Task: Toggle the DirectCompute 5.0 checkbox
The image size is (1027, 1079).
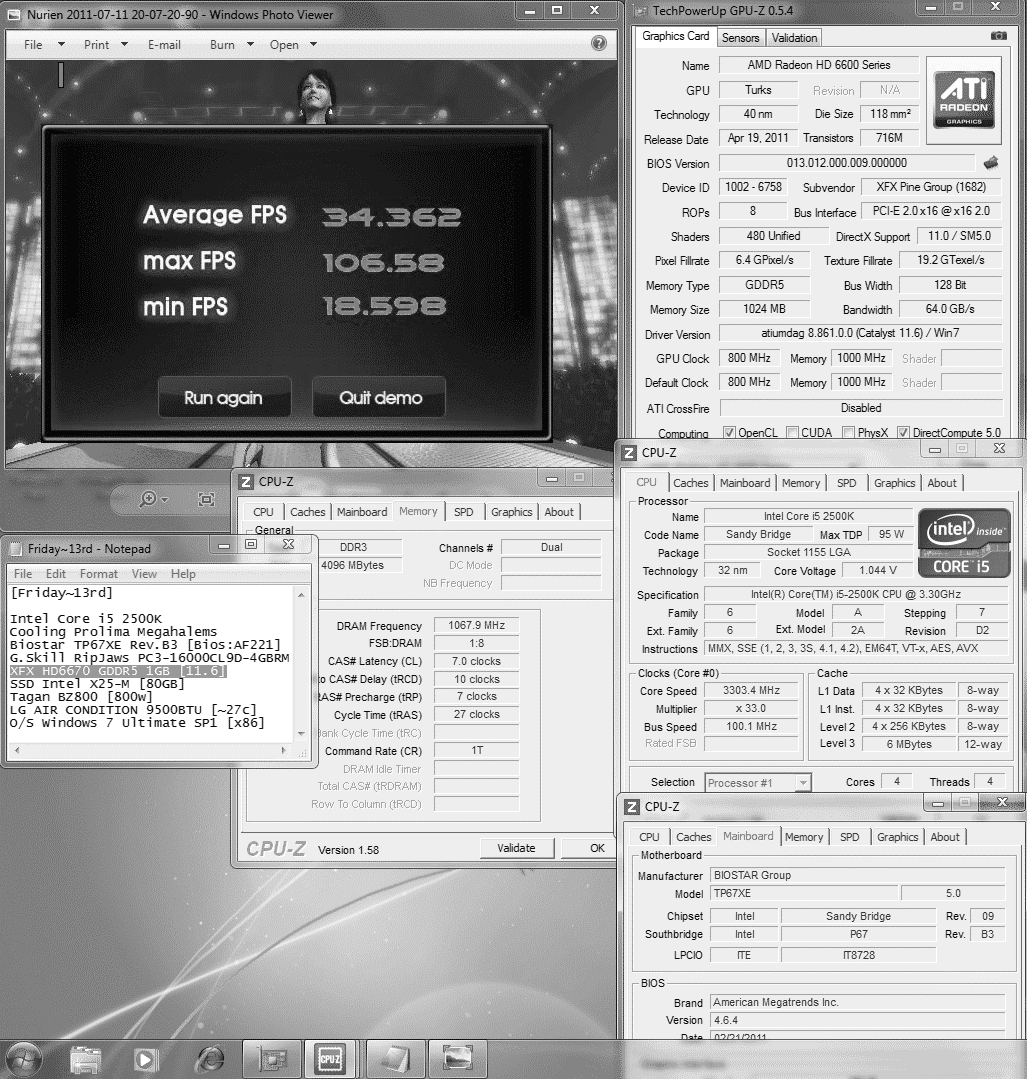Action: [x=904, y=432]
